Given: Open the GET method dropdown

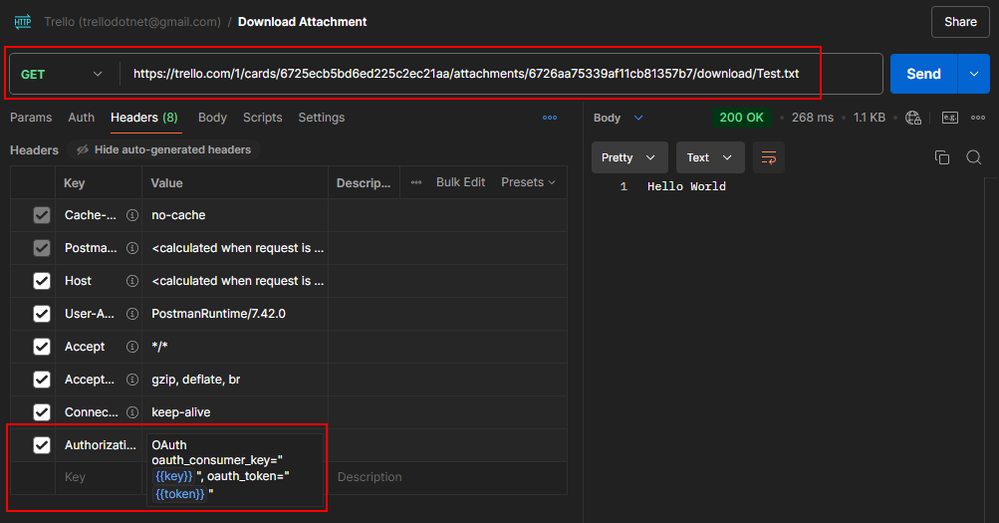Looking at the screenshot, I should [62, 74].
